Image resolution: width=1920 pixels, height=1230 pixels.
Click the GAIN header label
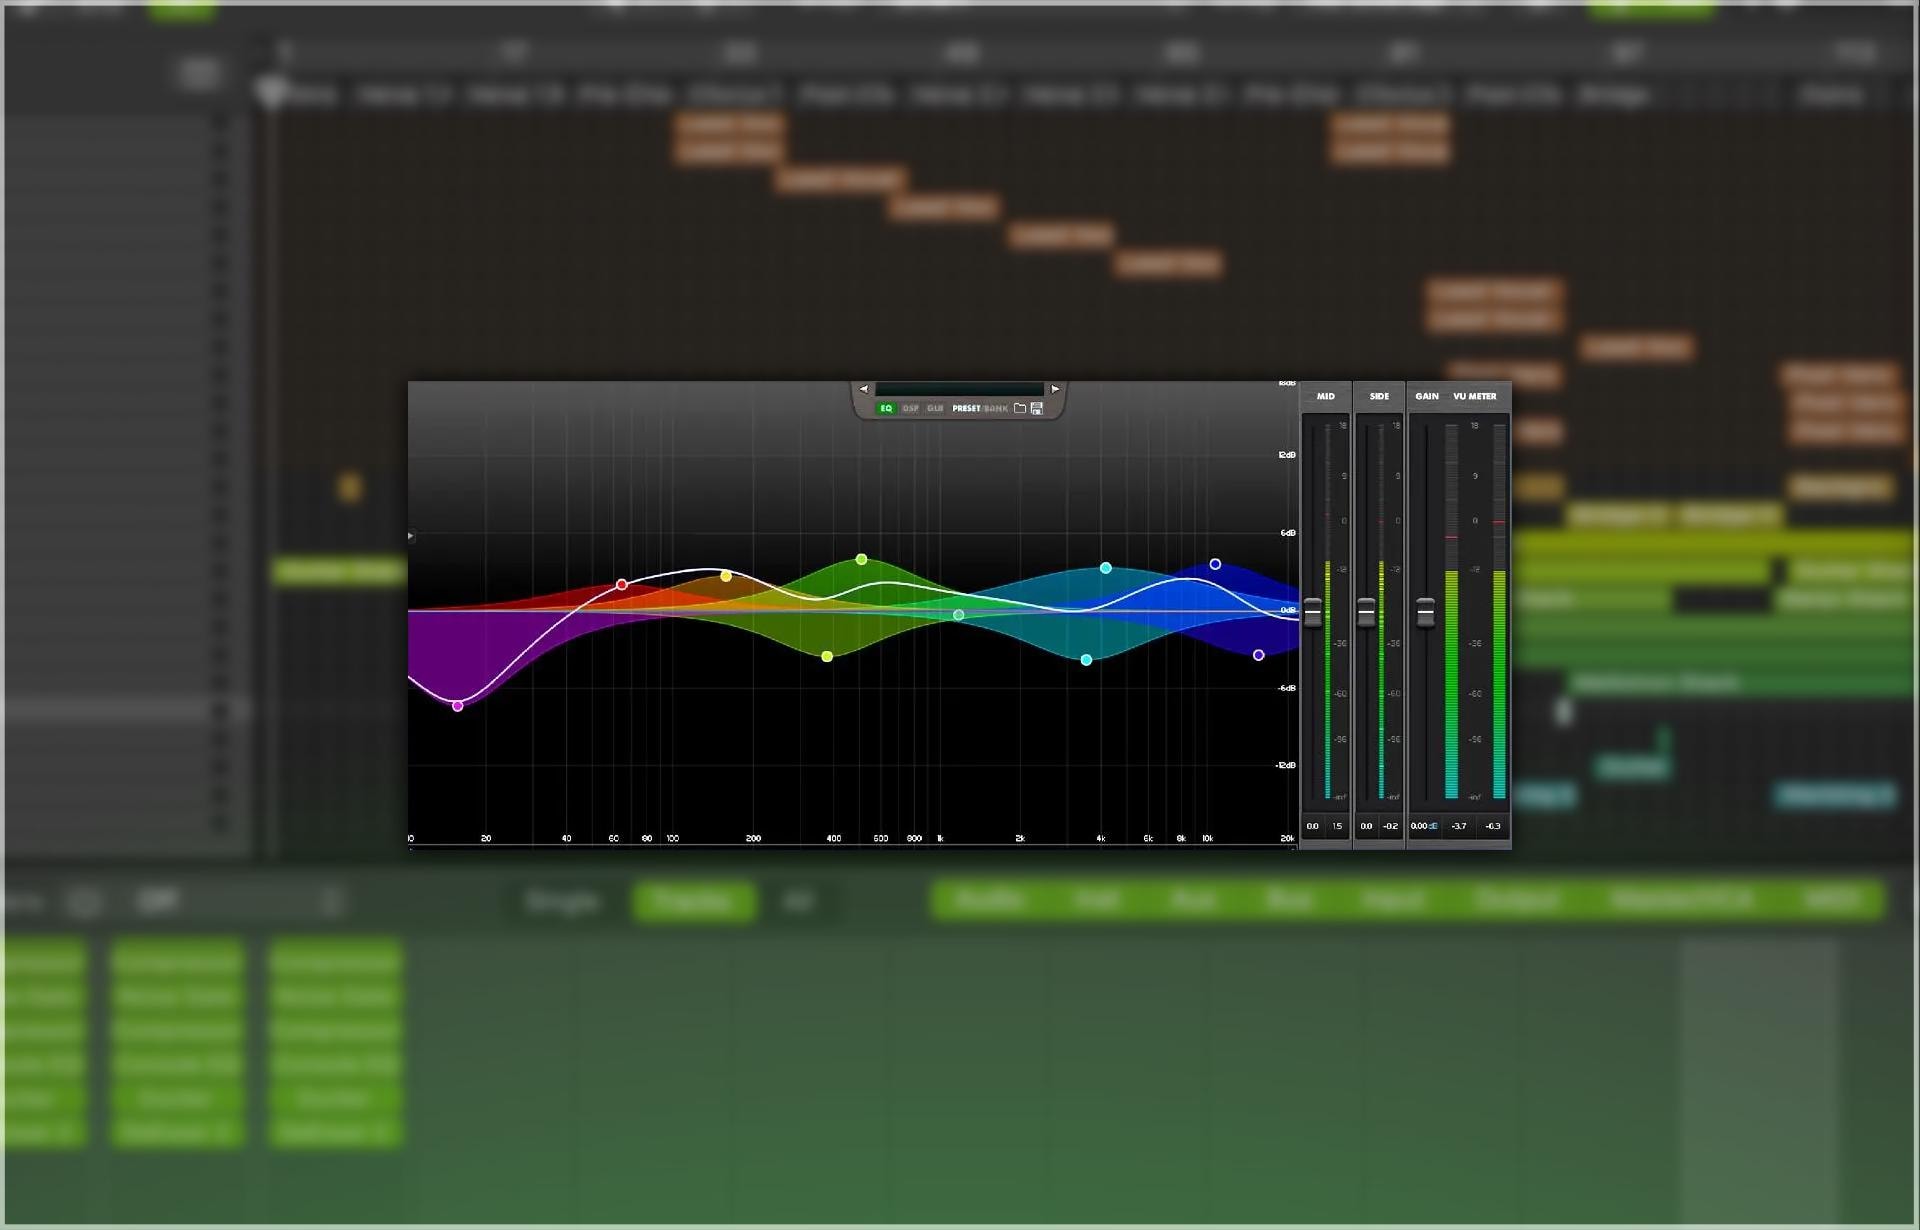click(x=1427, y=396)
